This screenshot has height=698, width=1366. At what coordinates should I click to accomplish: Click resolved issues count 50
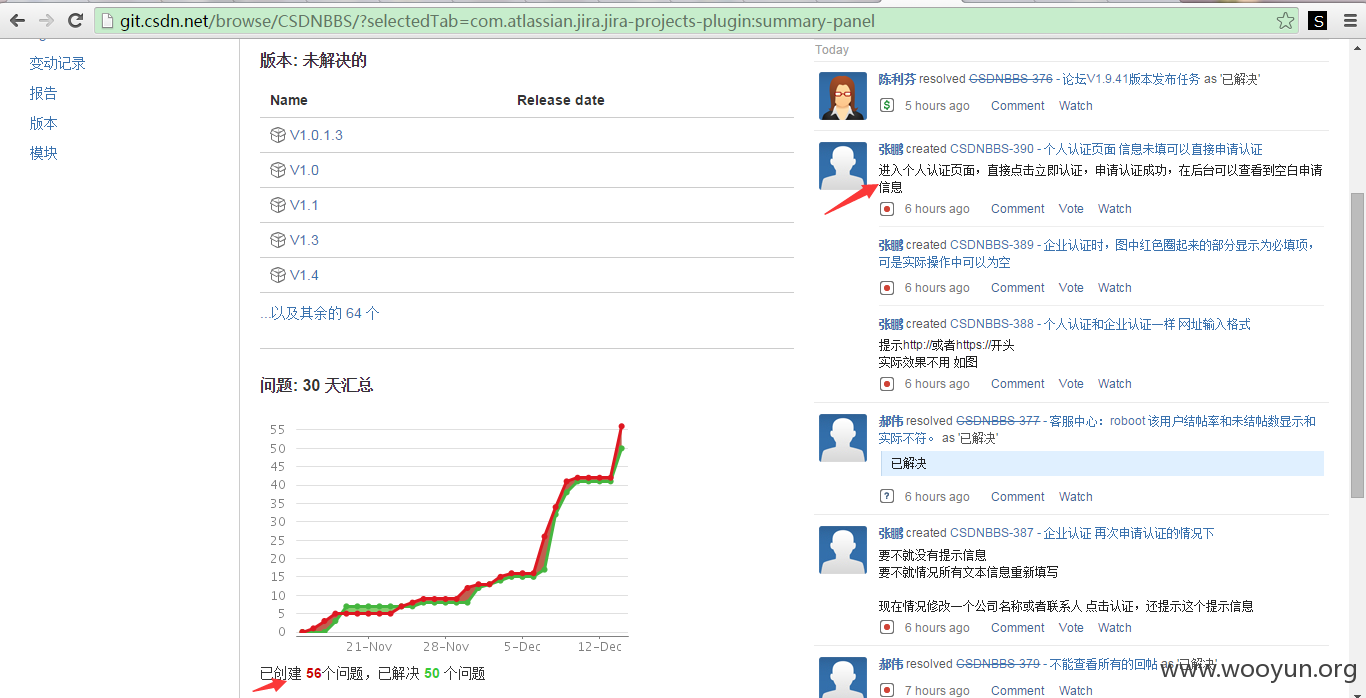(x=431, y=674)
